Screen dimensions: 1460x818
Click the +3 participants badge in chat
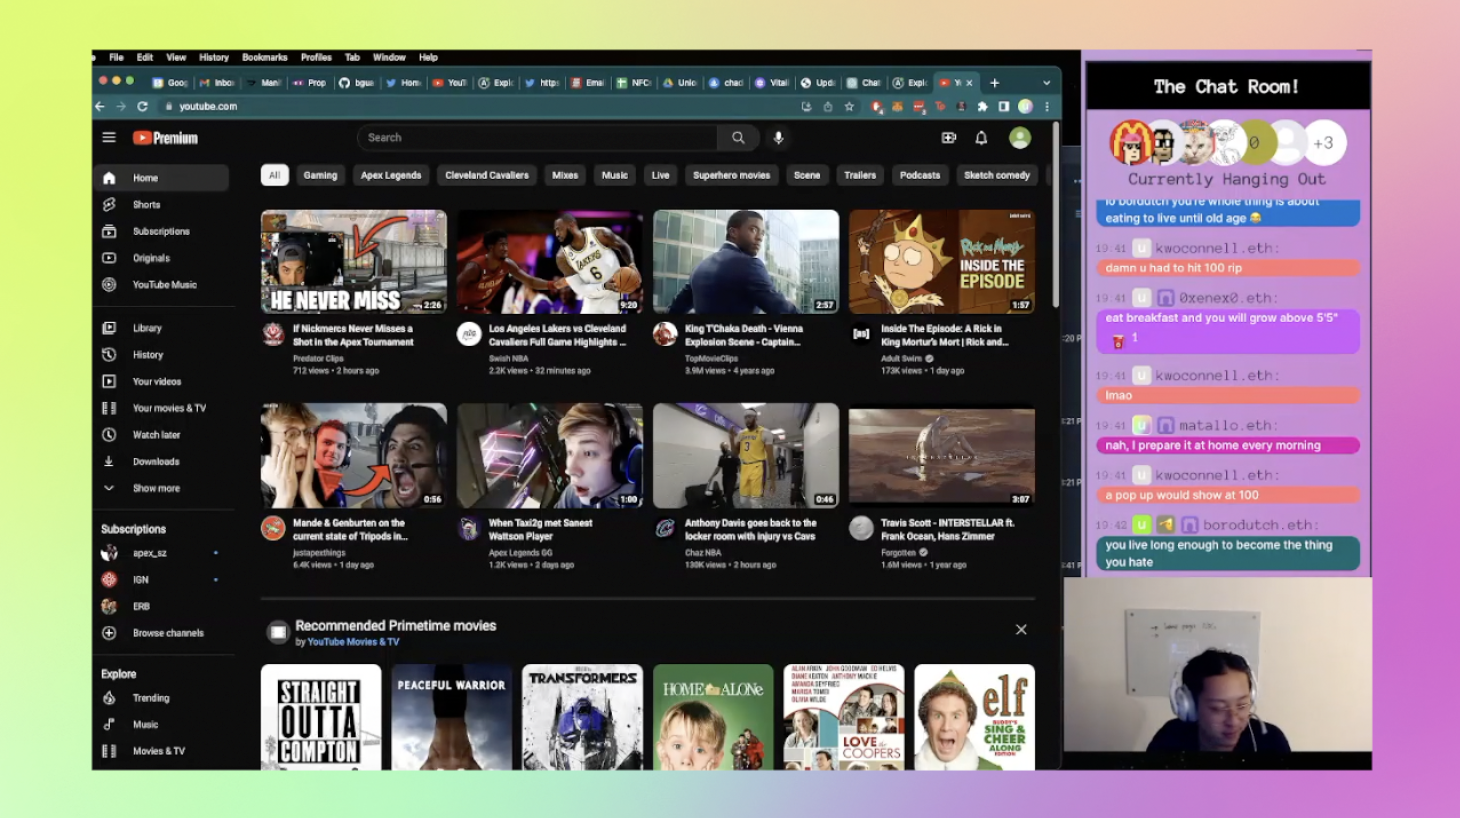tap(1323, 143)
